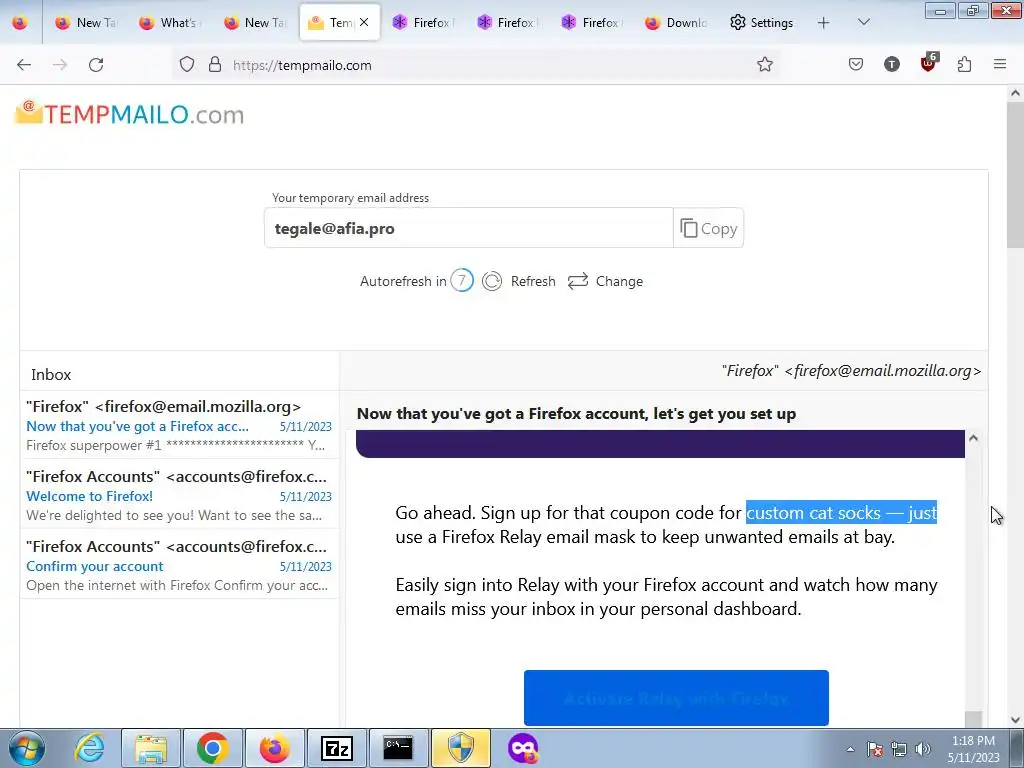Open the Windows Start button
The image size is (1024, 768).
26,748
